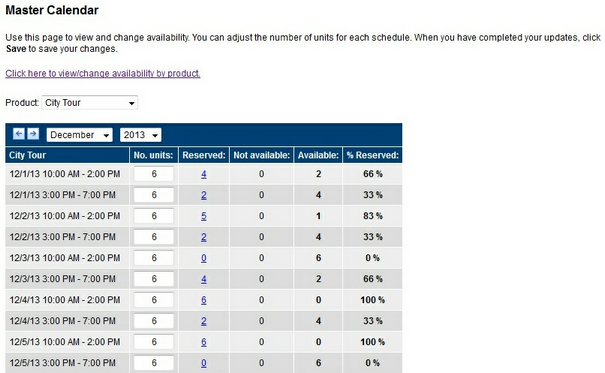Viewport: 605px width, 373px height.
Task: Open reserved count for 12/3/13 10:00 AM
Action: pyautogui.click(x=203, y=258)
